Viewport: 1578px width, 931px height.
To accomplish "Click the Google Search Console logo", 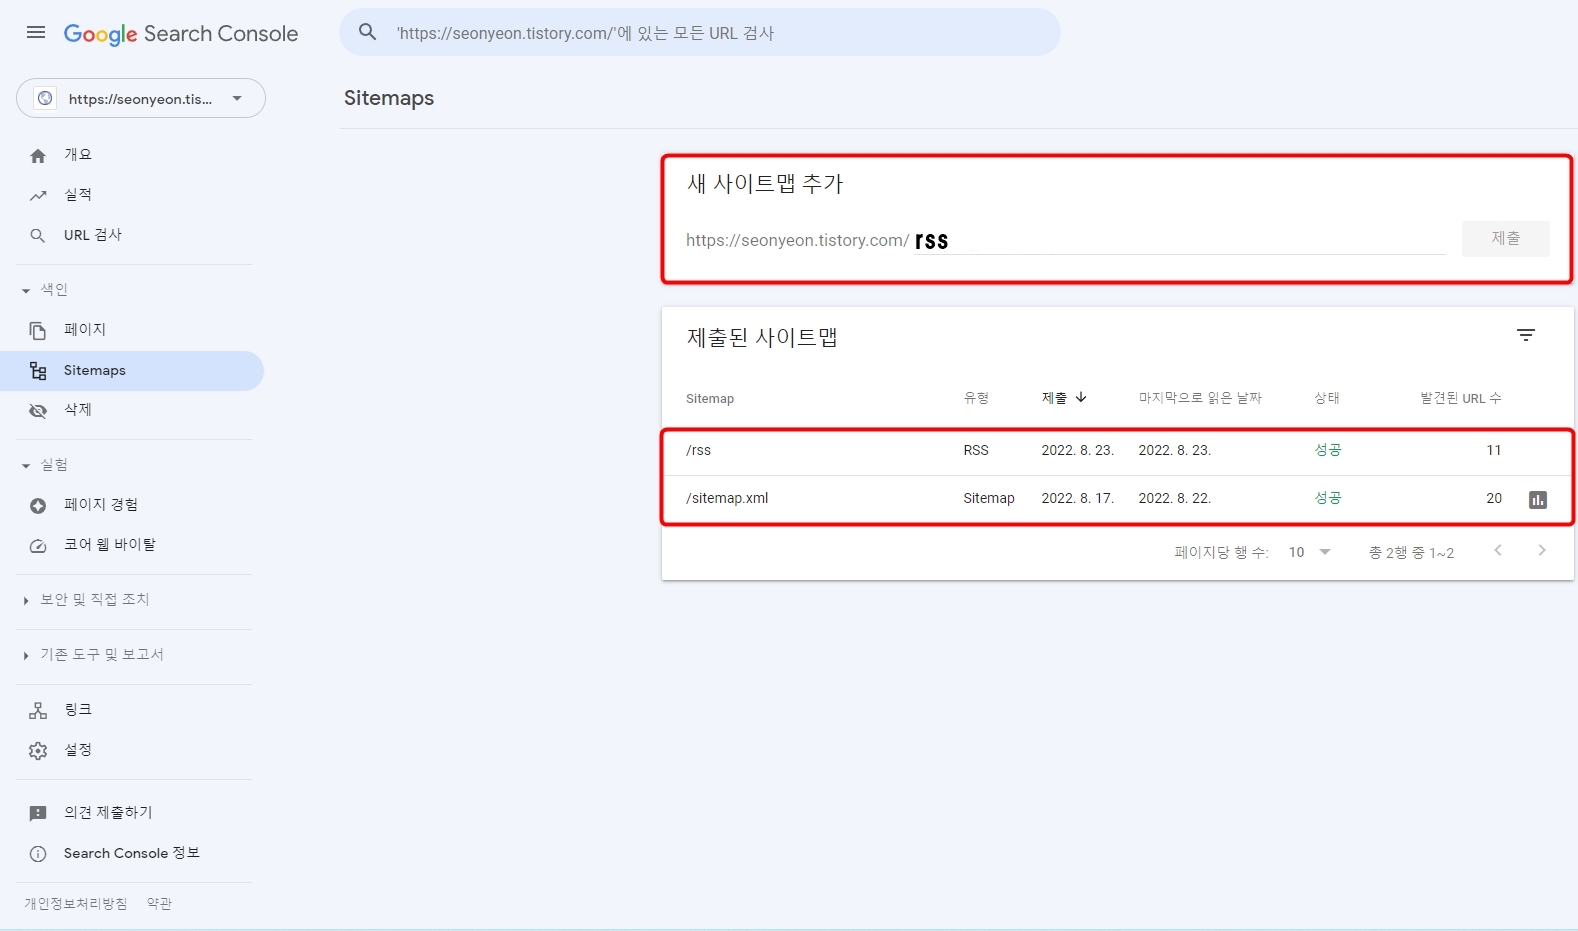I will click(181, 33).
